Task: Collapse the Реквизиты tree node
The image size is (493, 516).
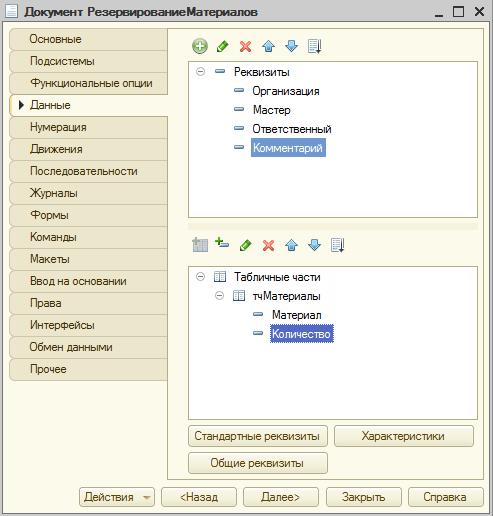Action: point(200,71)
